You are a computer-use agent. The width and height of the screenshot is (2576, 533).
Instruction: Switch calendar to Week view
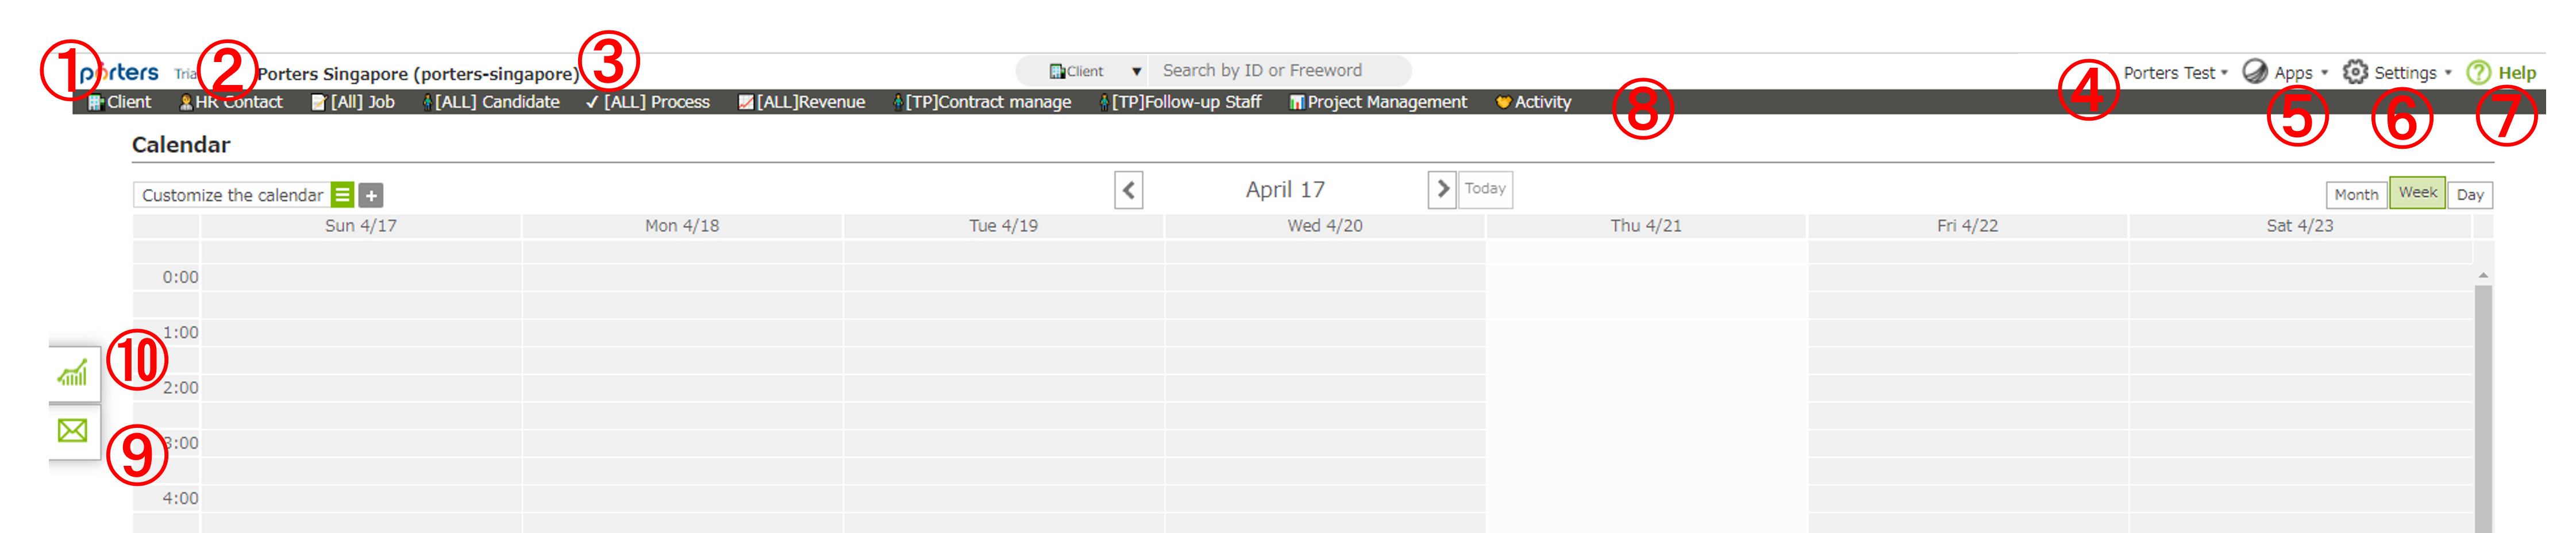pos(2417,193)
